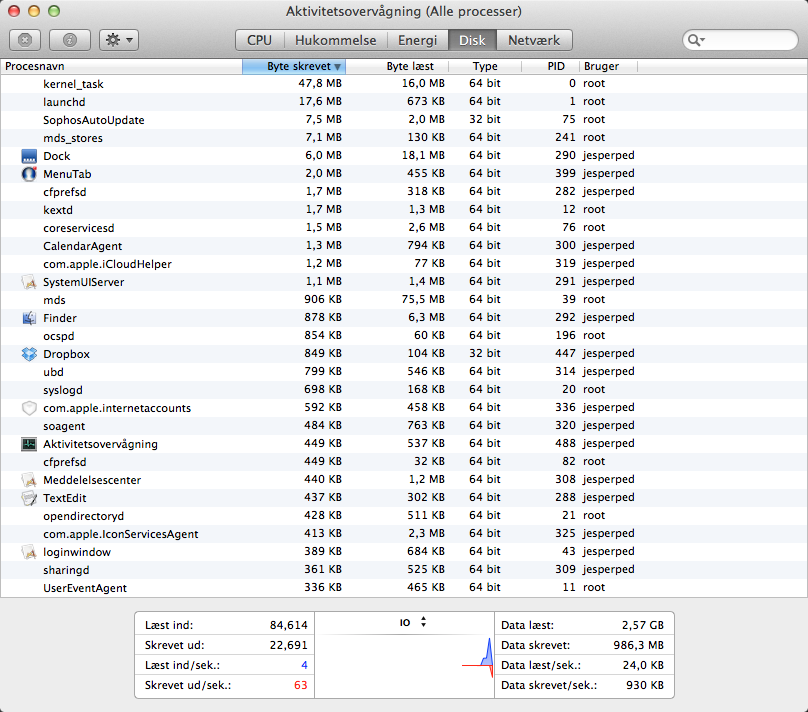Toggle Byte skrevet sort order
808x712 pixels.
tap(294, 66)
